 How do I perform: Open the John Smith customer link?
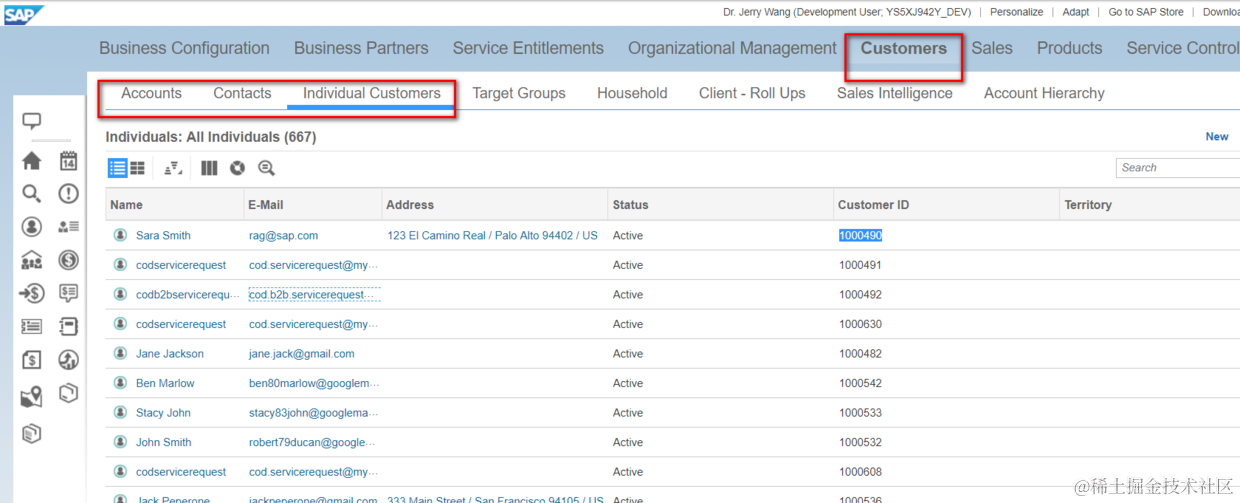tap(163, 442)
